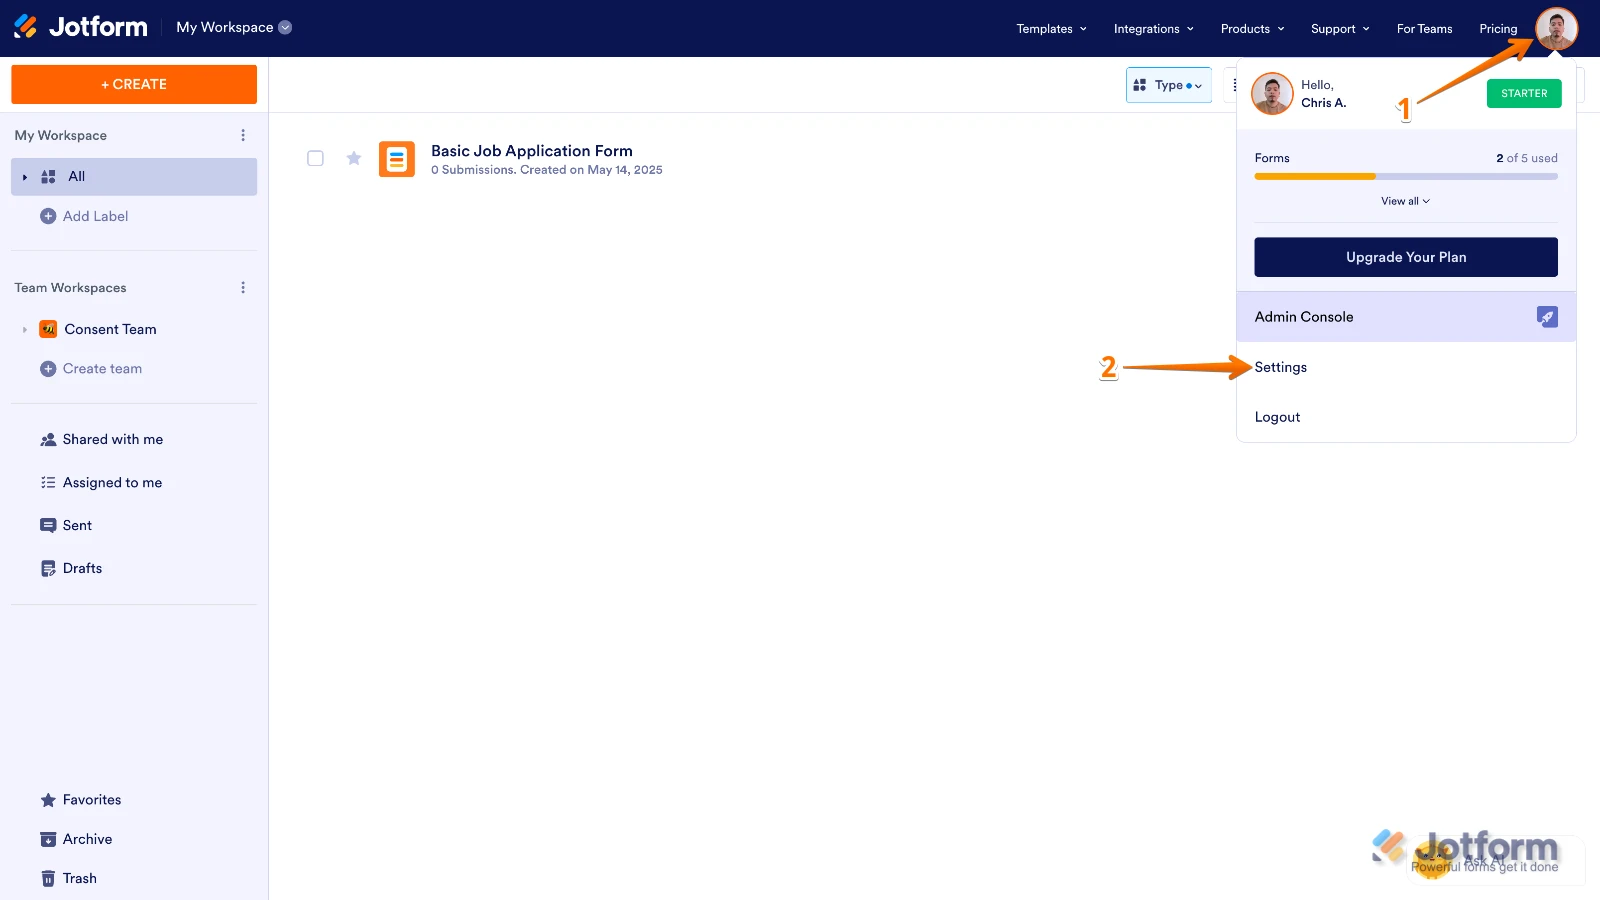Select the Basic Job Application Form checkbox
The image size is (1600, 900).
tap(315, 158)
